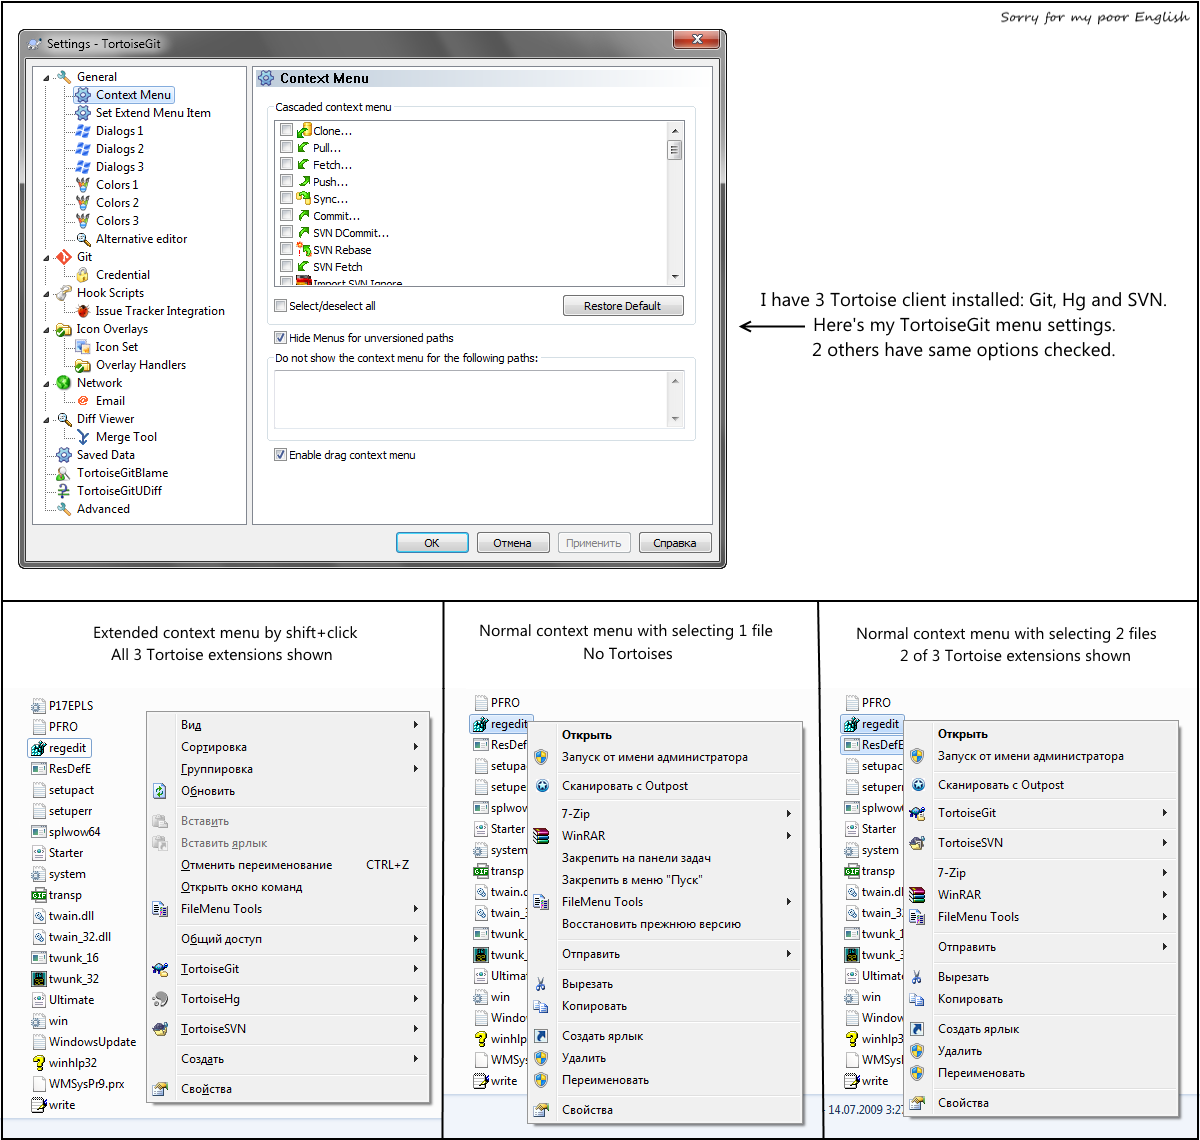Open Issue Tracker Integration settings
Viewport: 1200px width, 1140px height.
coord(160,311)
